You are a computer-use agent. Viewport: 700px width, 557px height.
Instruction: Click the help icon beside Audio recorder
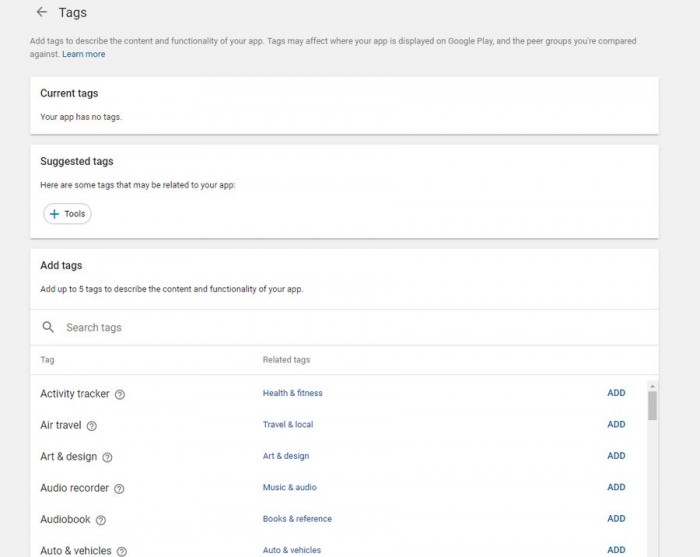pyautogui.click(x=119, y=488)
